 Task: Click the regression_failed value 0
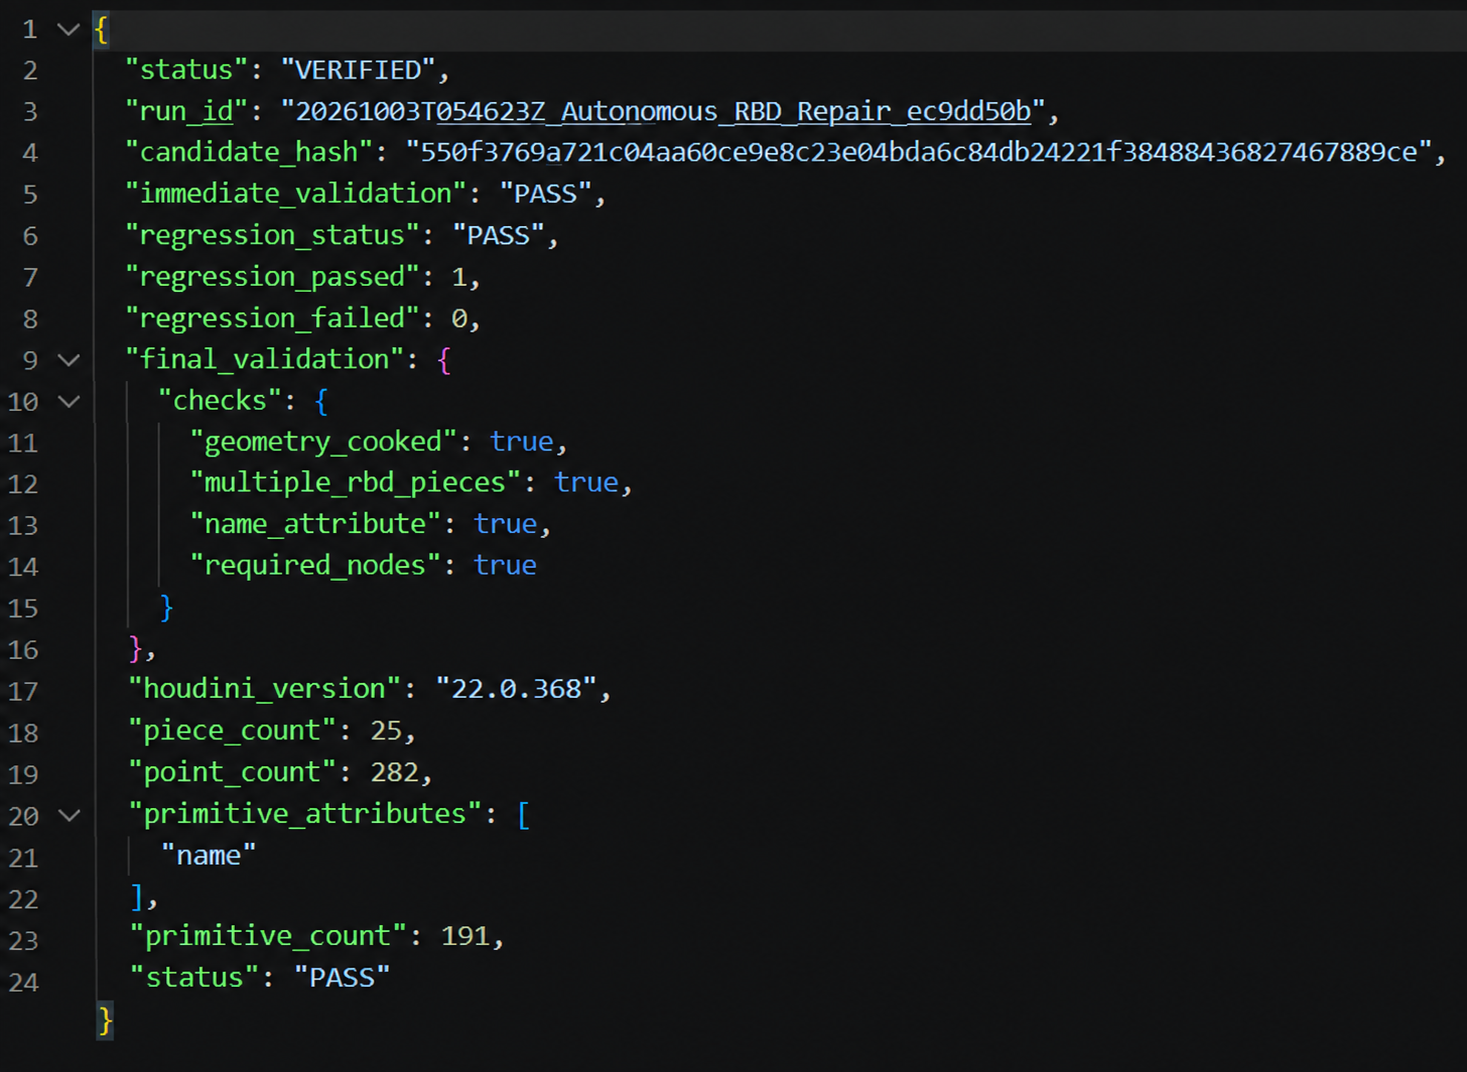point(459,319)
